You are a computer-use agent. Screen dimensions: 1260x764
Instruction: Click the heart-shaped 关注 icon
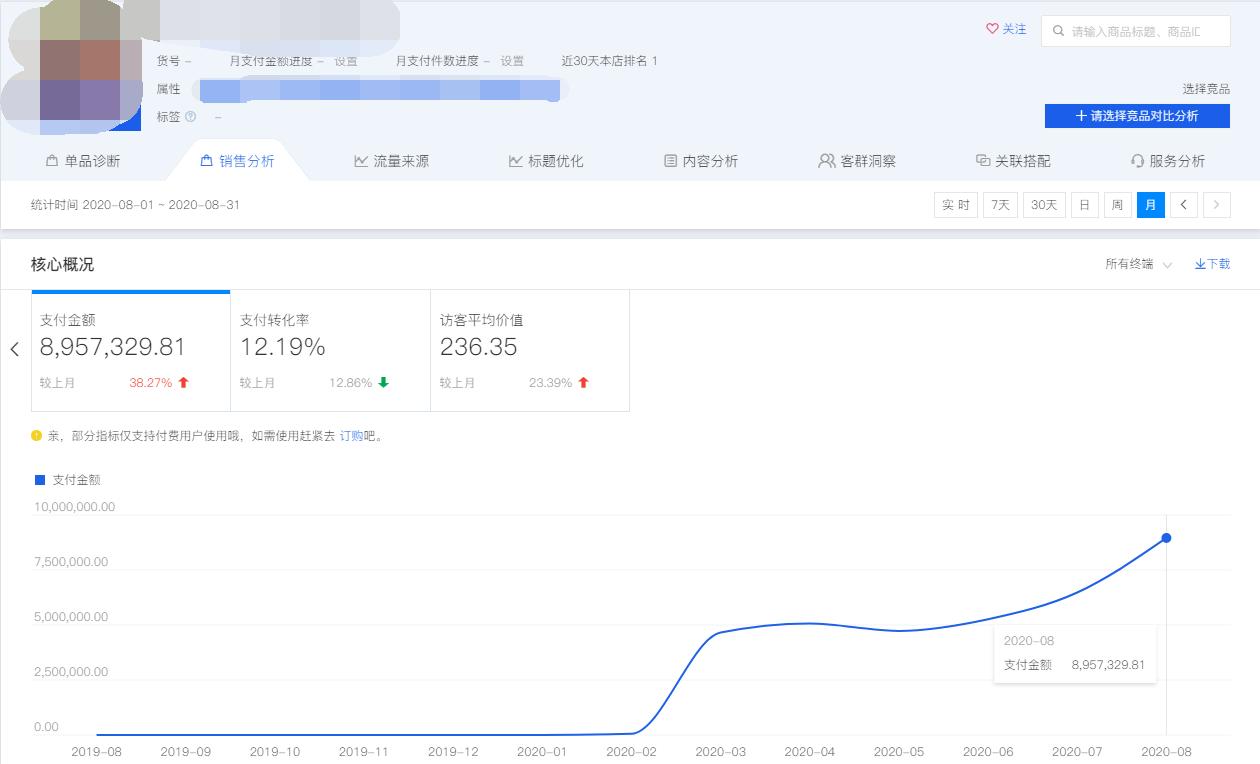pos(993,30)
